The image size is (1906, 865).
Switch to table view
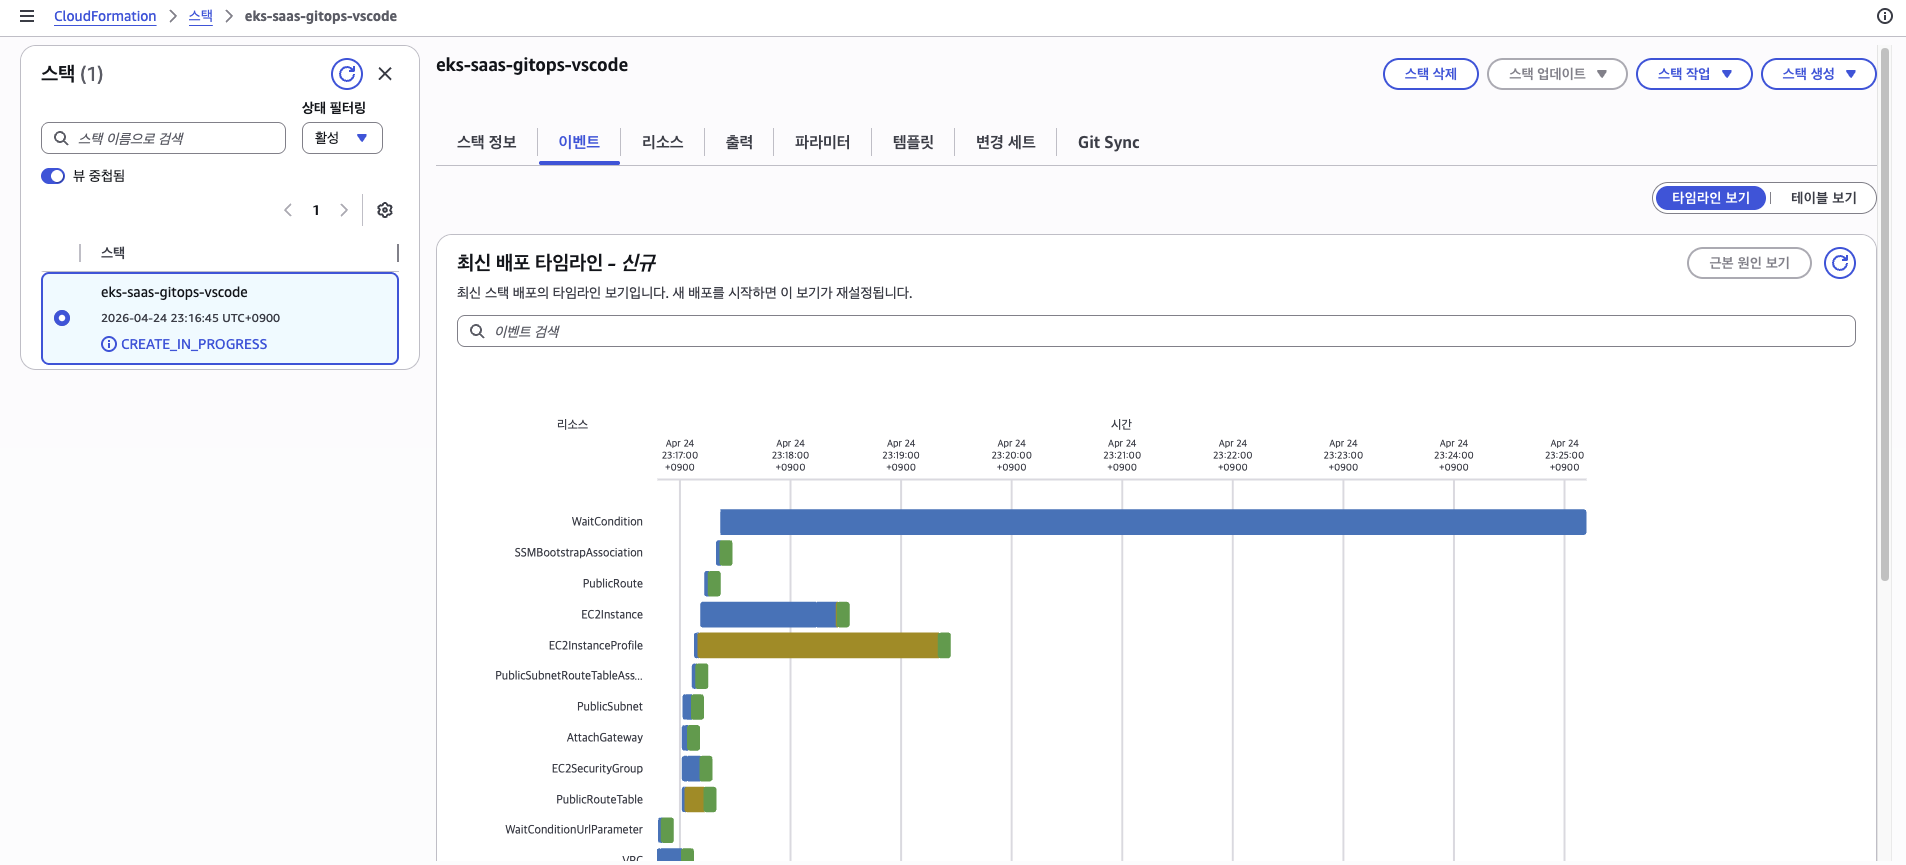(x=1822, y=198)
